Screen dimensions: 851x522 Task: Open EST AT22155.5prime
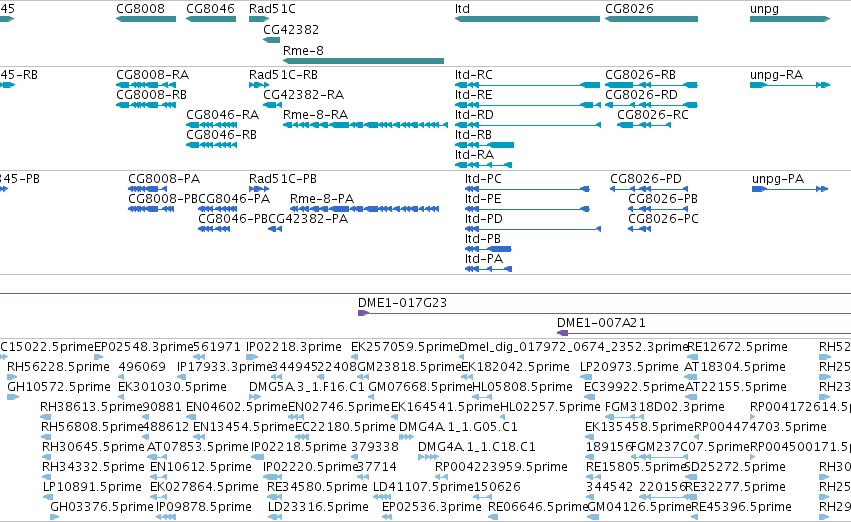(735, 387)
